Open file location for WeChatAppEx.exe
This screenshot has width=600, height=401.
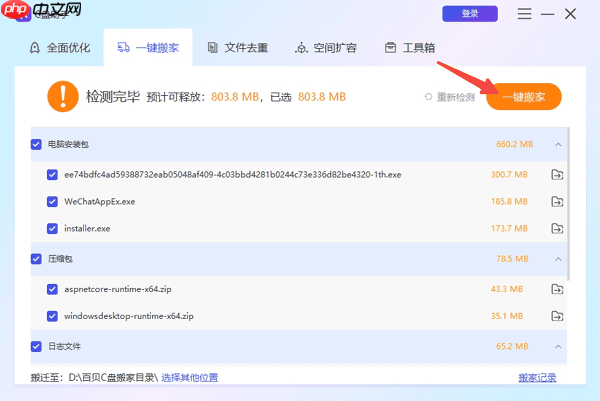(557, 202)
